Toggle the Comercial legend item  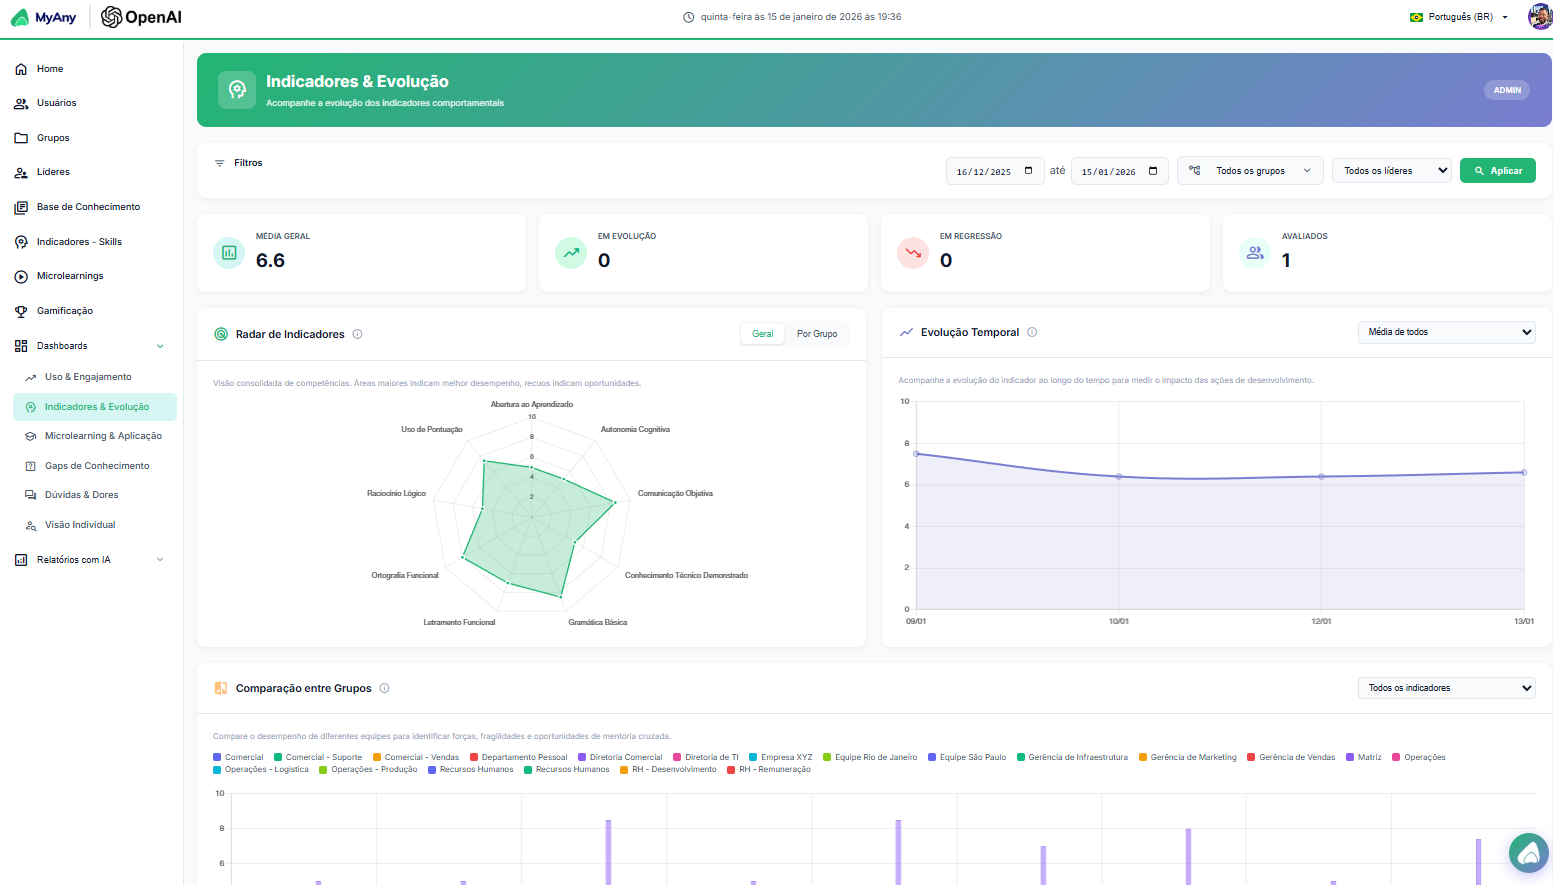tap(238, 756)
